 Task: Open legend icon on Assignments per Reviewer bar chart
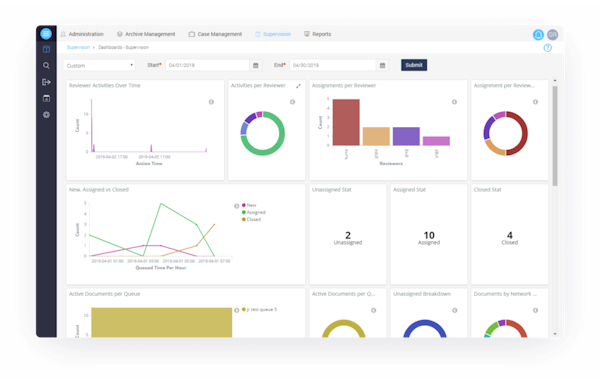[x=454, y=102]
